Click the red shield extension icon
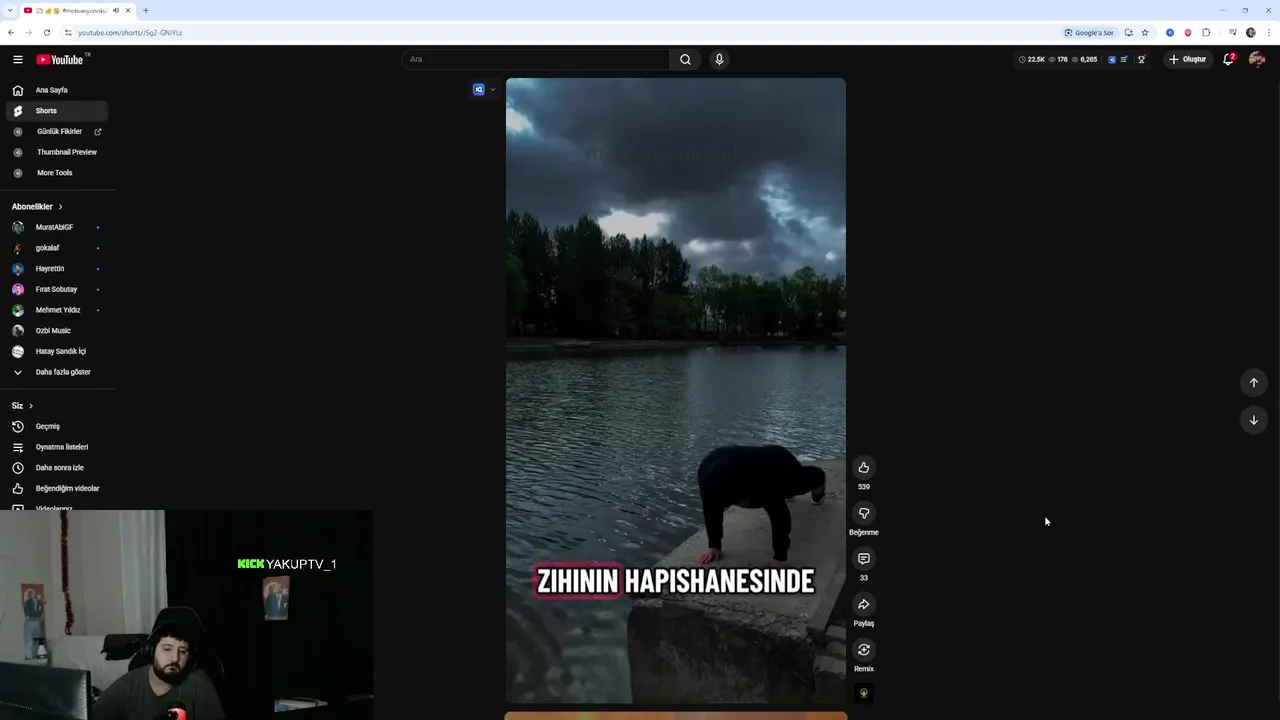The image size is (1280, 720). pos(1188,32)
